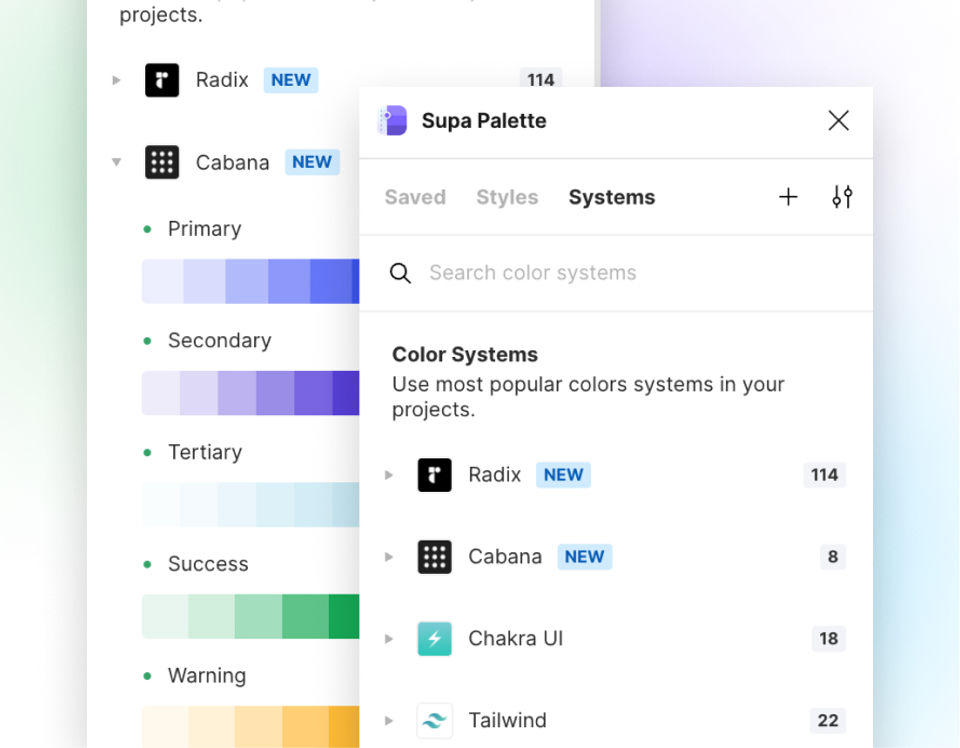Add a new color system with plus icon
The width and height of the screenshot is (960, 748).
(x=788, y=197)
